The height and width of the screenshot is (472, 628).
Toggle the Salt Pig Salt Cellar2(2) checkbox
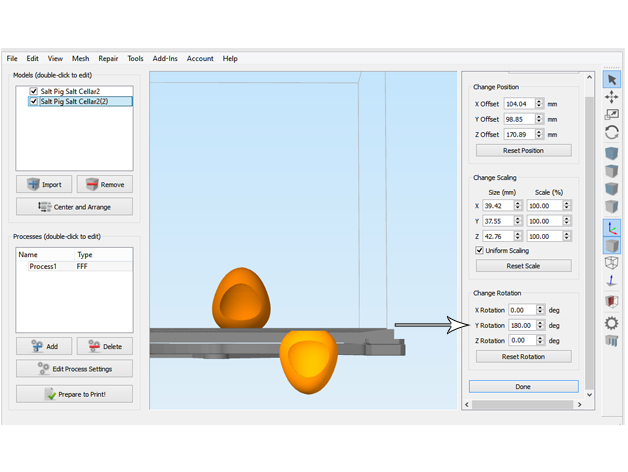point(33,101)
